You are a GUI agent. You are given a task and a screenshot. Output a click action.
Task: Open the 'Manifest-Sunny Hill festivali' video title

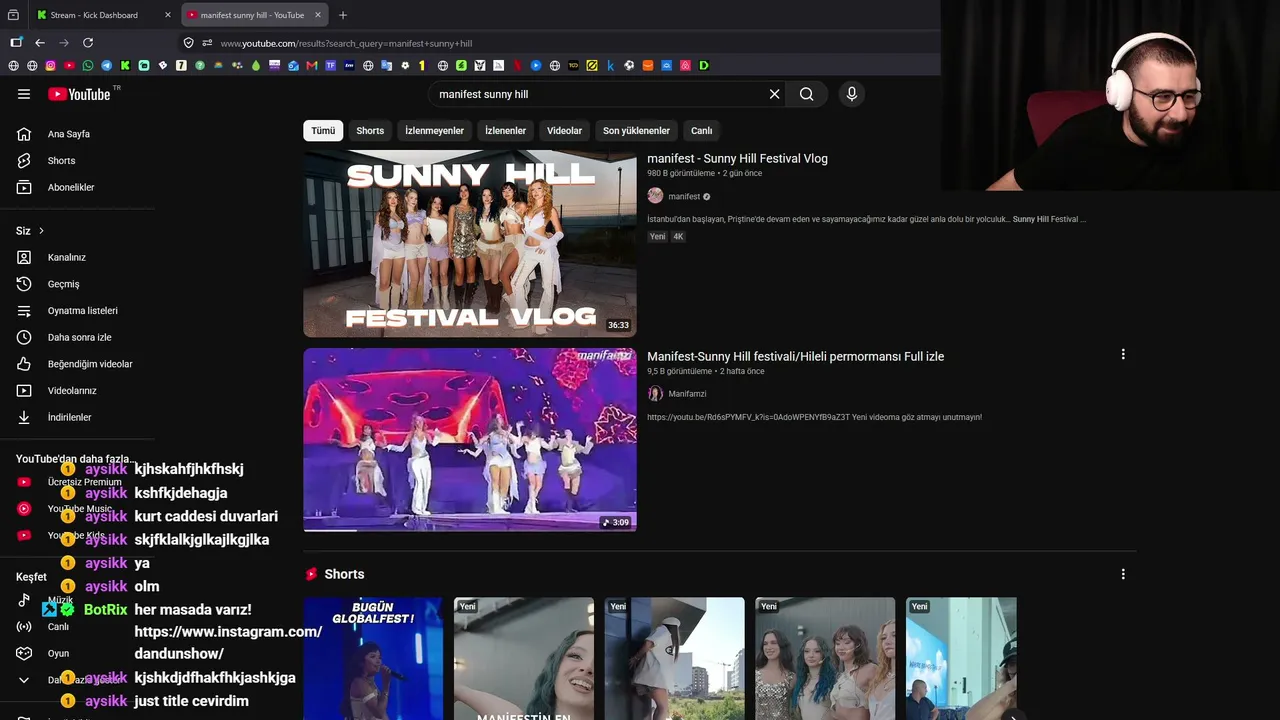point(795,357)
